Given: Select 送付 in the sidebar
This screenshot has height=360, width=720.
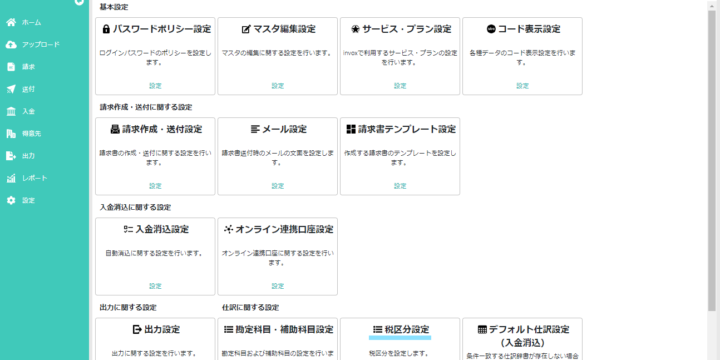Looking at the screenshot, I should pos(28,89).
